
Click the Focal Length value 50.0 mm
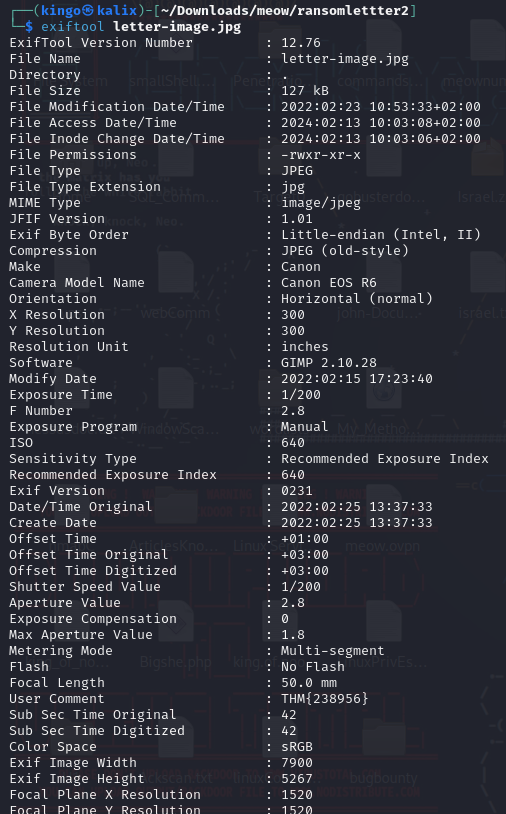coord(309,682)
